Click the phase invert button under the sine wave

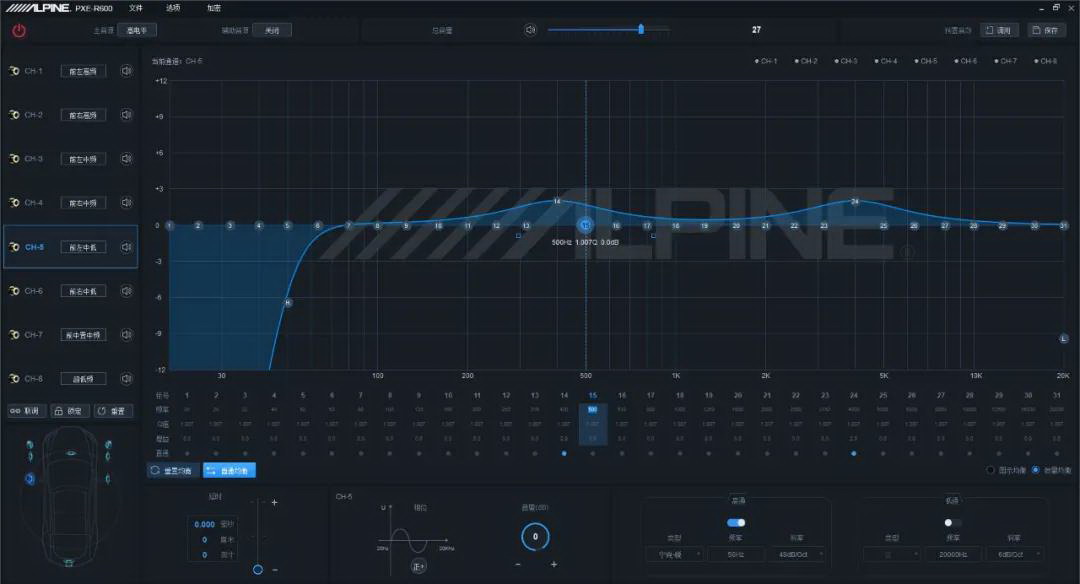(x=419, y=566)
